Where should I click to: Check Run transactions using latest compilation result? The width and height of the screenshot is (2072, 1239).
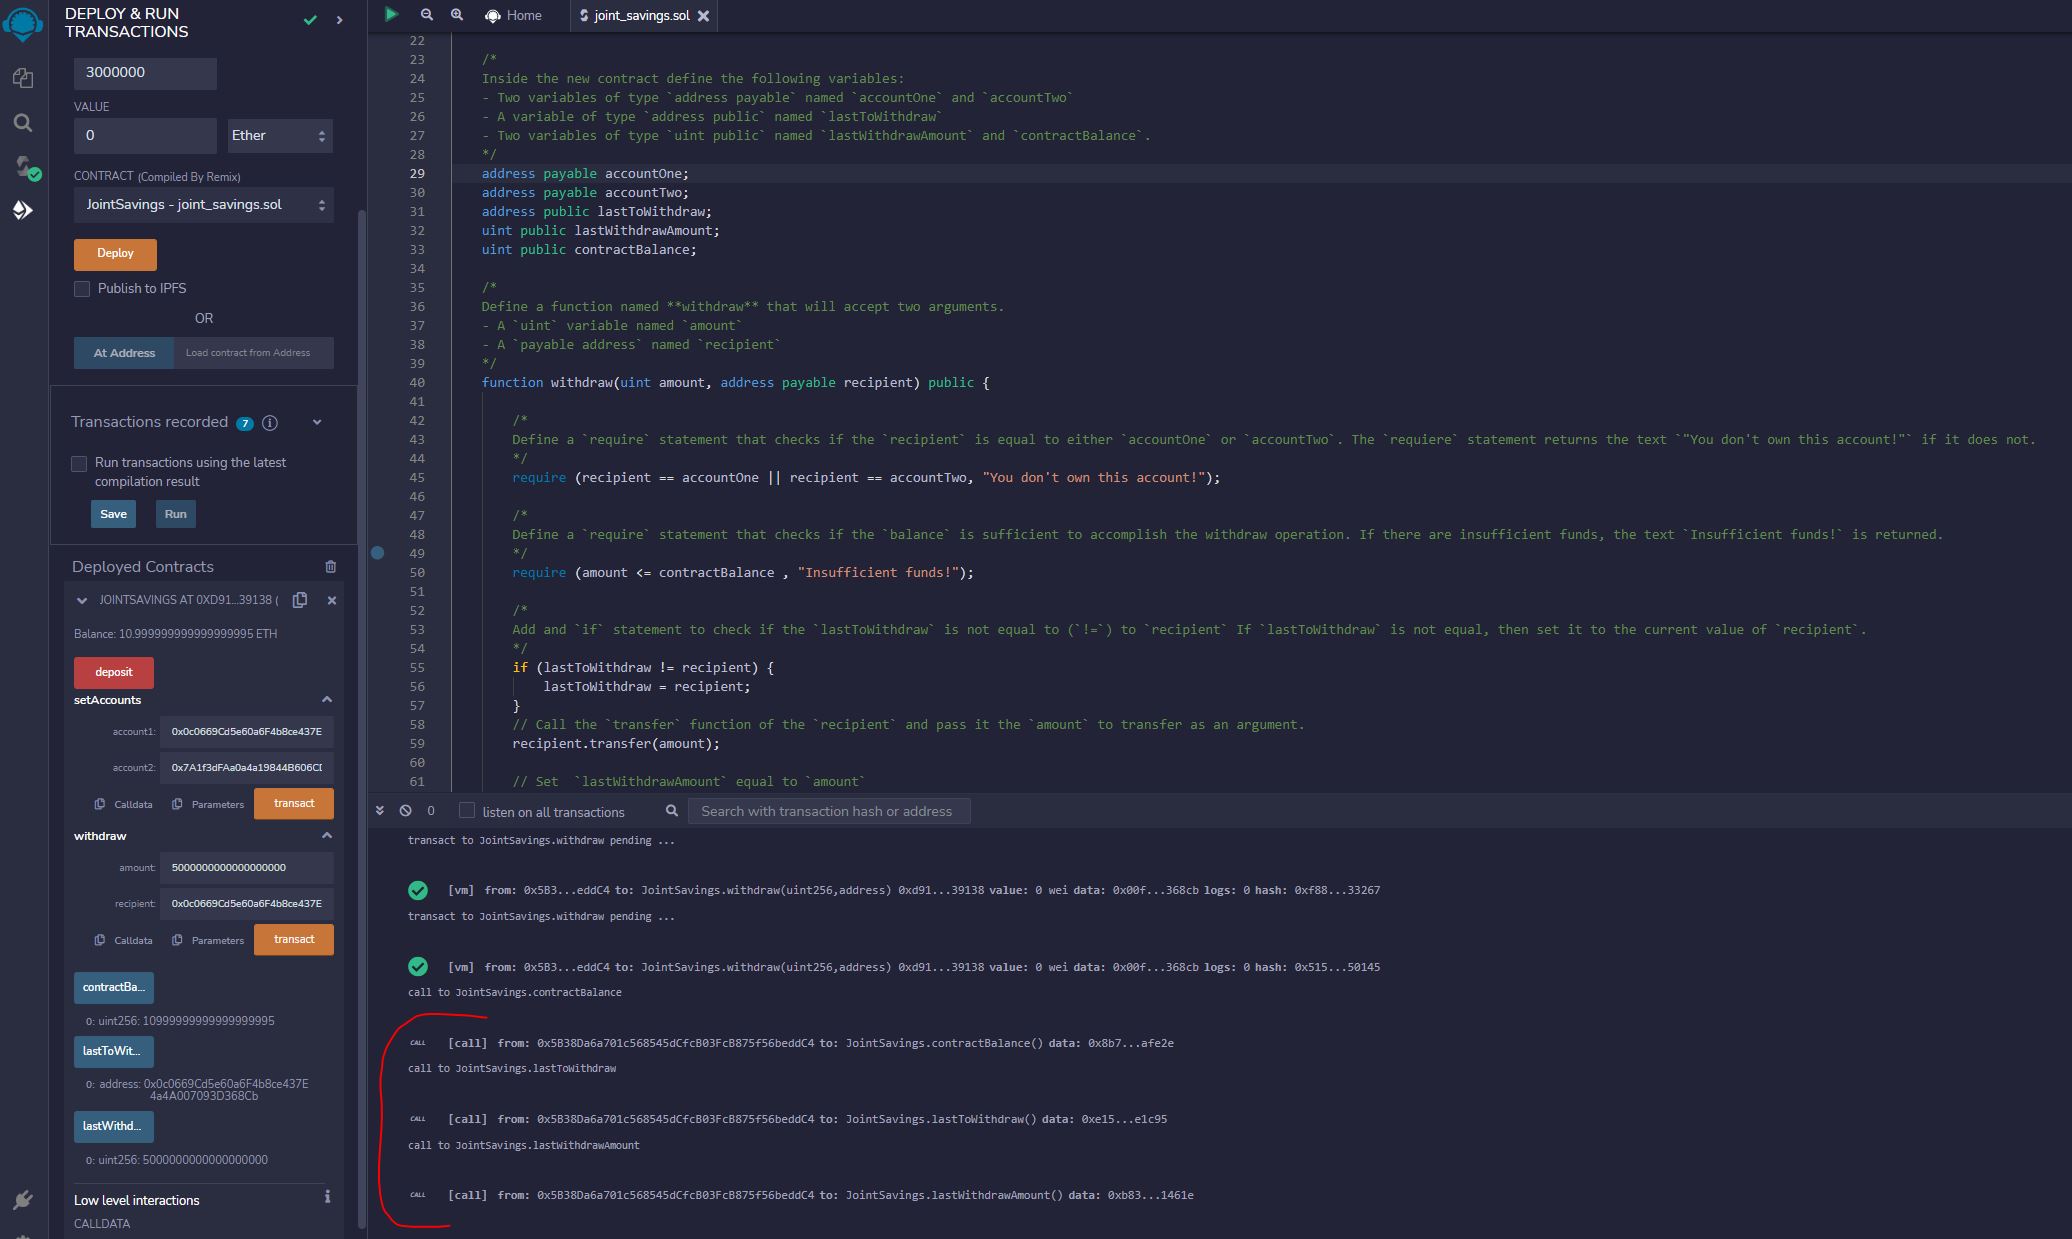(x=79, y=463)
